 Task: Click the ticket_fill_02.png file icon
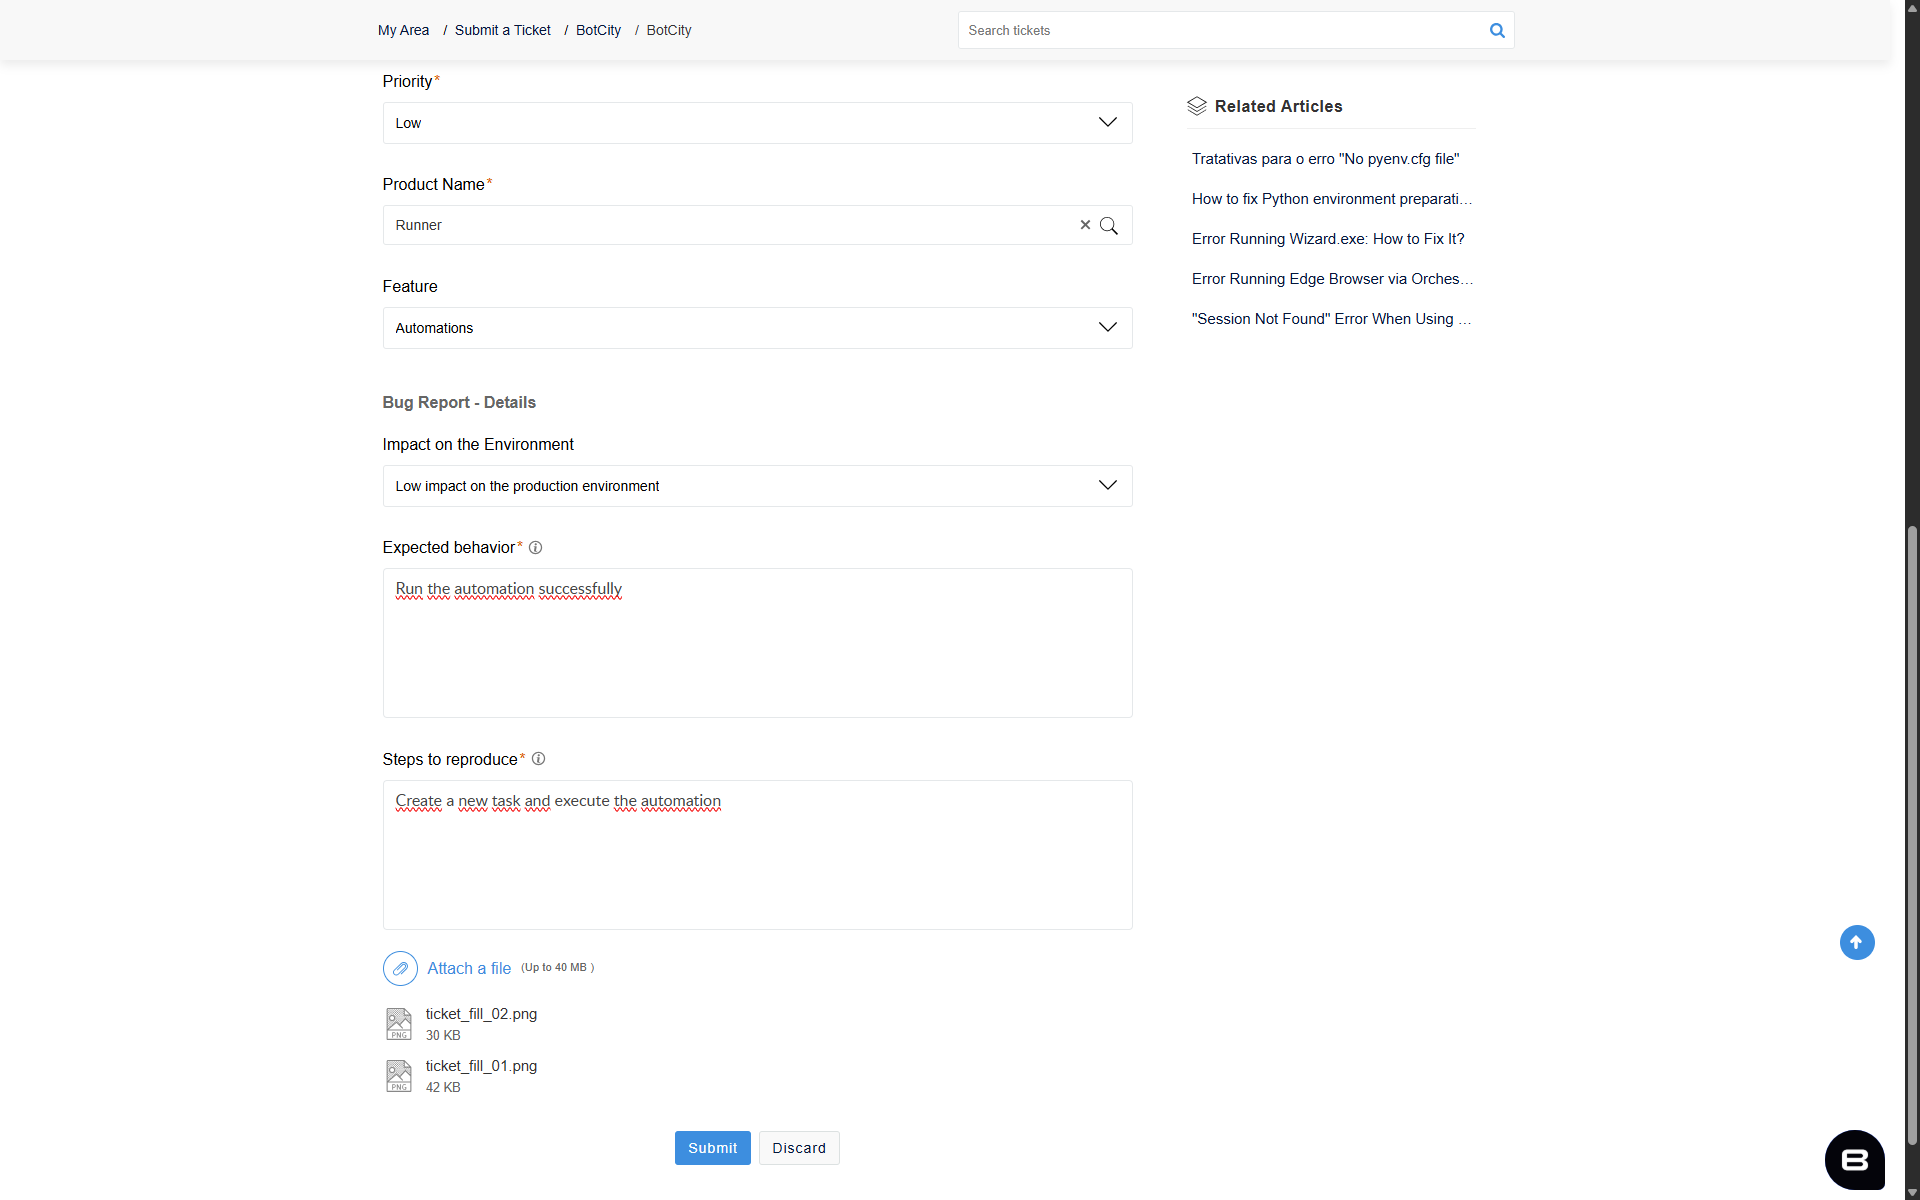click(x=399, y=1023)
